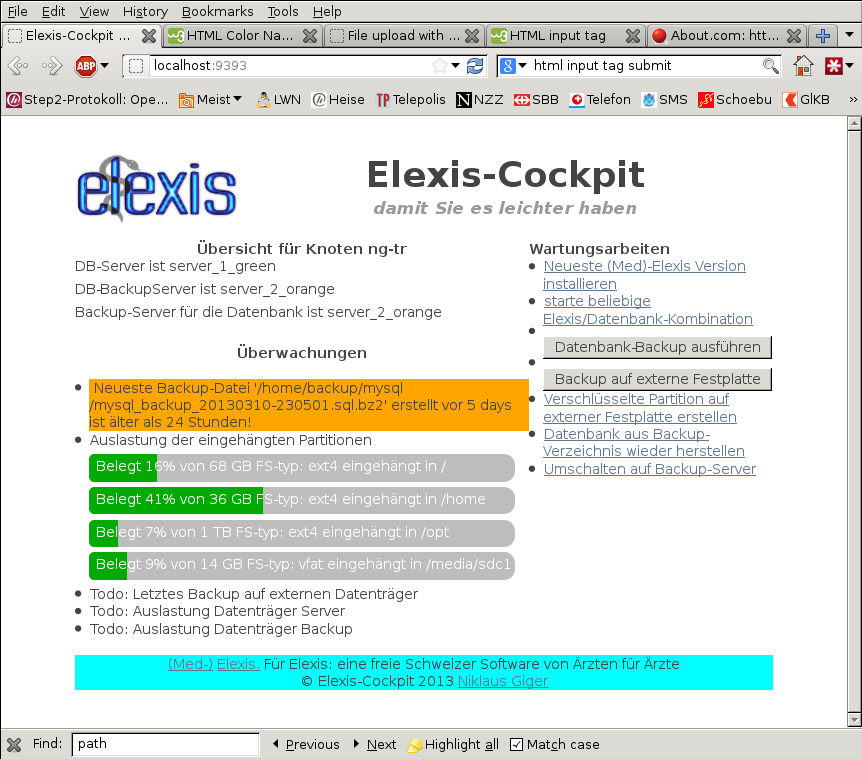This screenshot has width=862, height=759.
Task: Open the View menu
Action: 94,12
